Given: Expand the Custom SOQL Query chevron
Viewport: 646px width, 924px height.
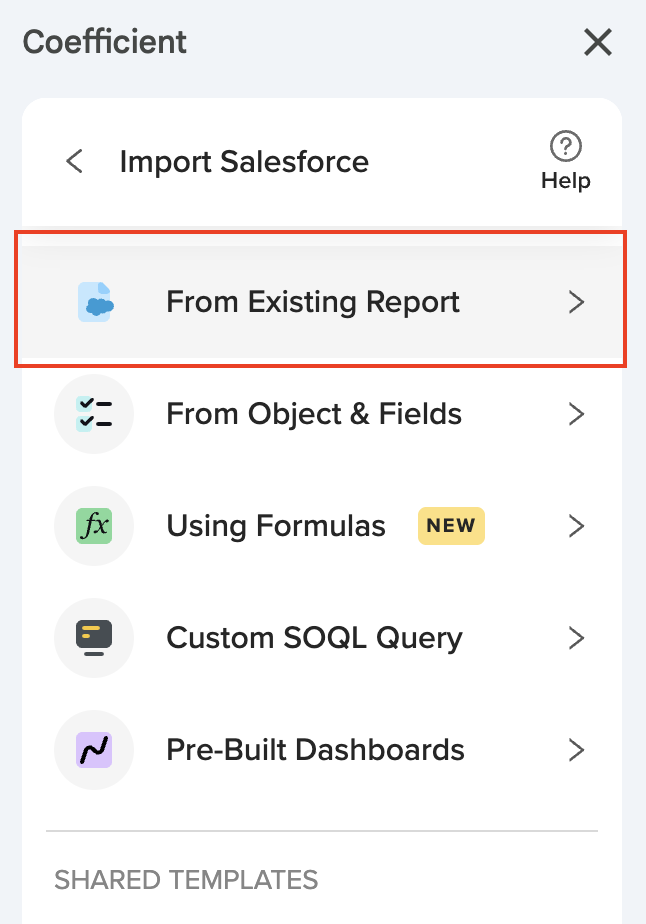Looking at the screenshot, I should click(576, 638).
